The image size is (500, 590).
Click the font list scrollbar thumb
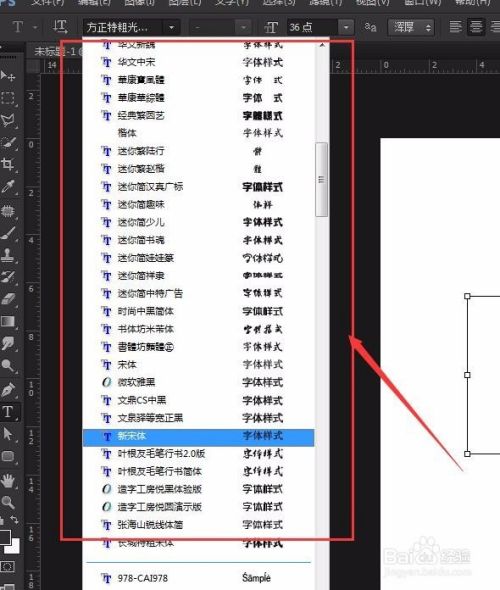tap(321, 179)
